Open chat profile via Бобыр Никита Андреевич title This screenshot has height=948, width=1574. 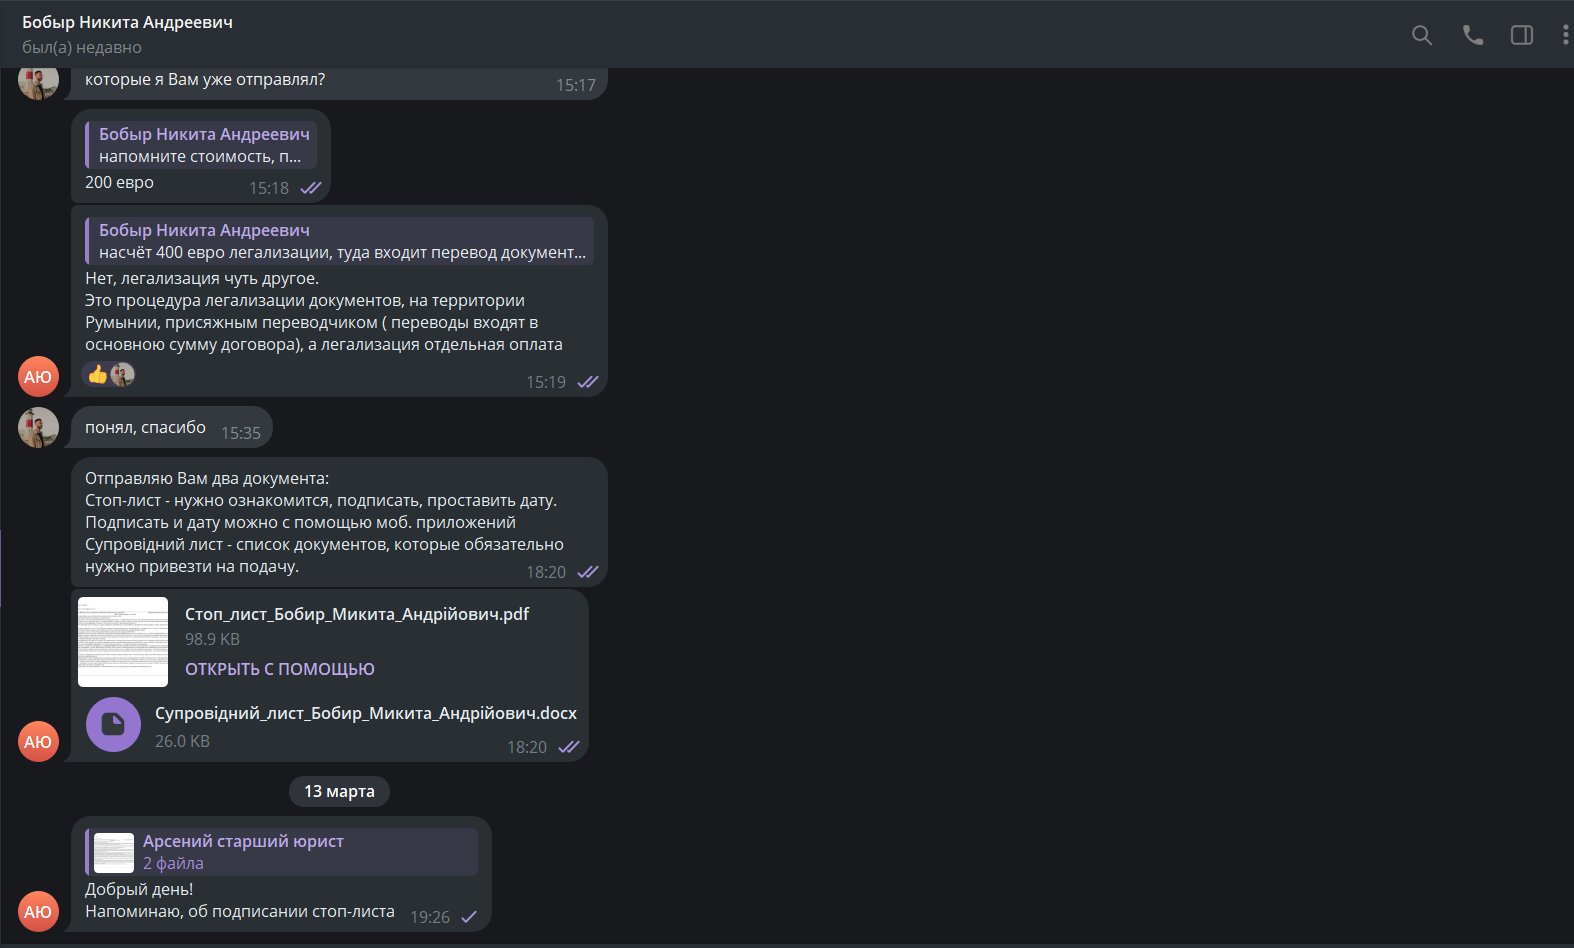pyautogui.click(x=127, y=22)
